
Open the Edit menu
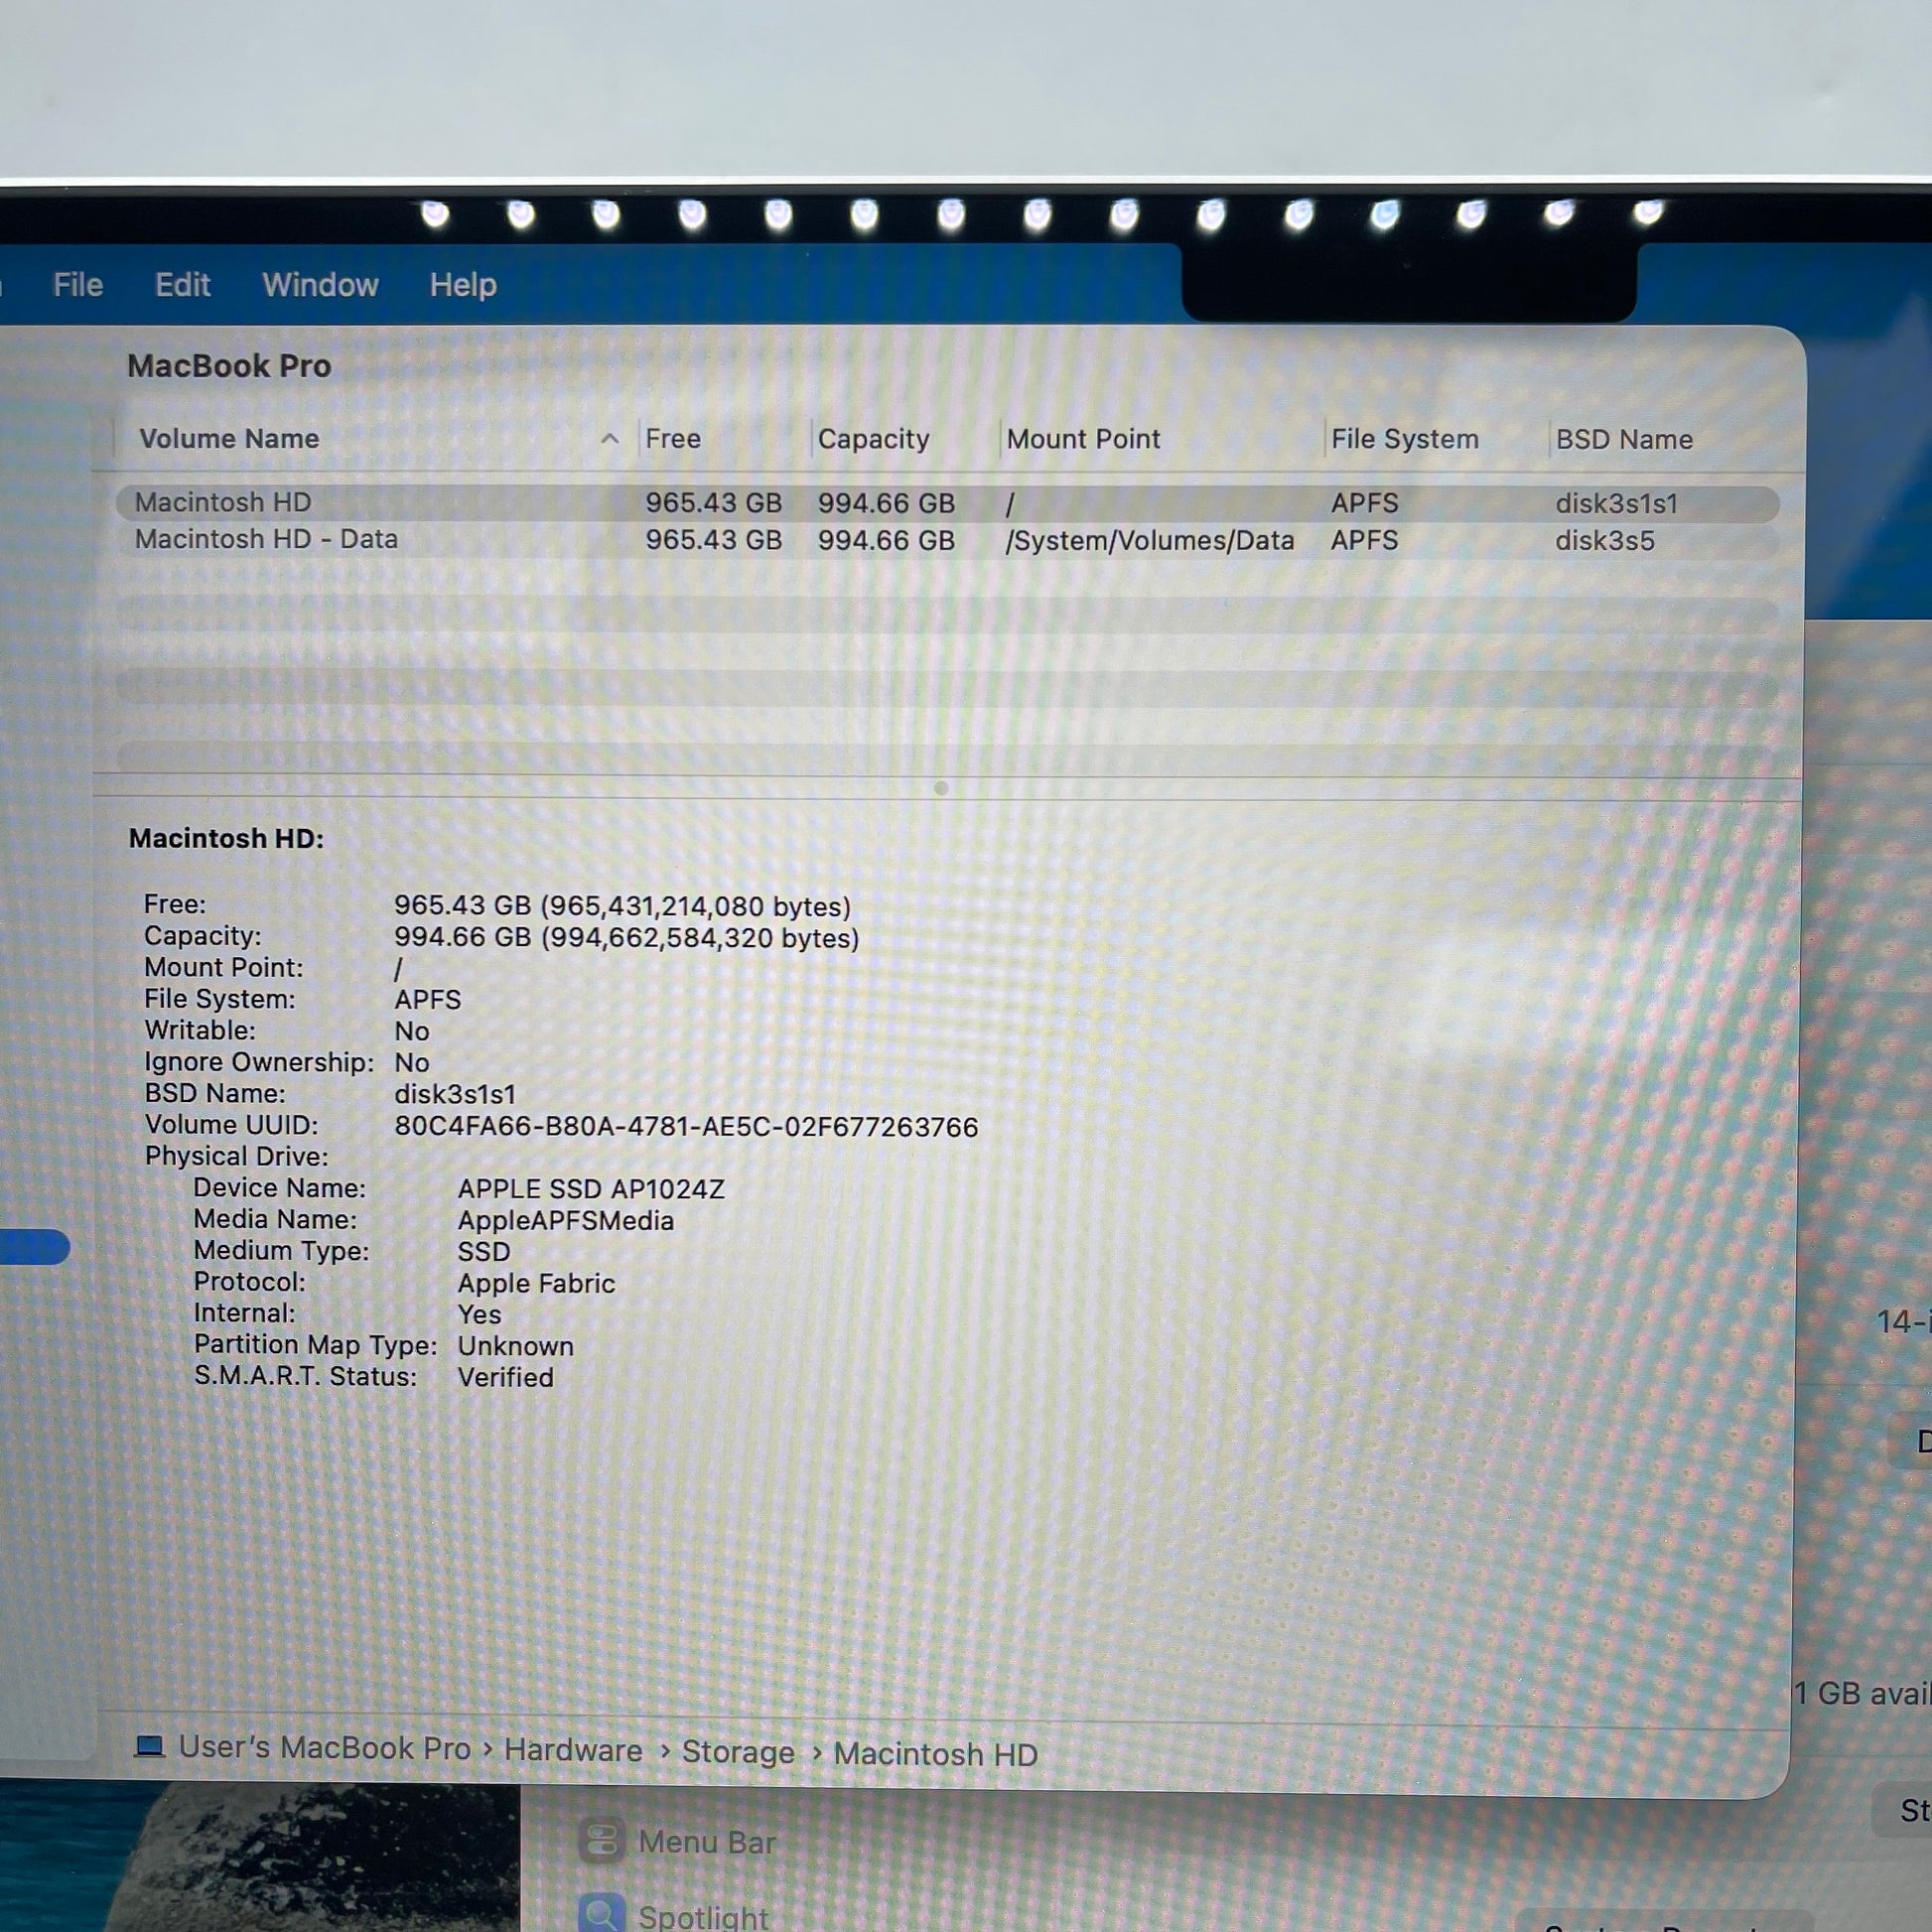(x=183, y=285)
